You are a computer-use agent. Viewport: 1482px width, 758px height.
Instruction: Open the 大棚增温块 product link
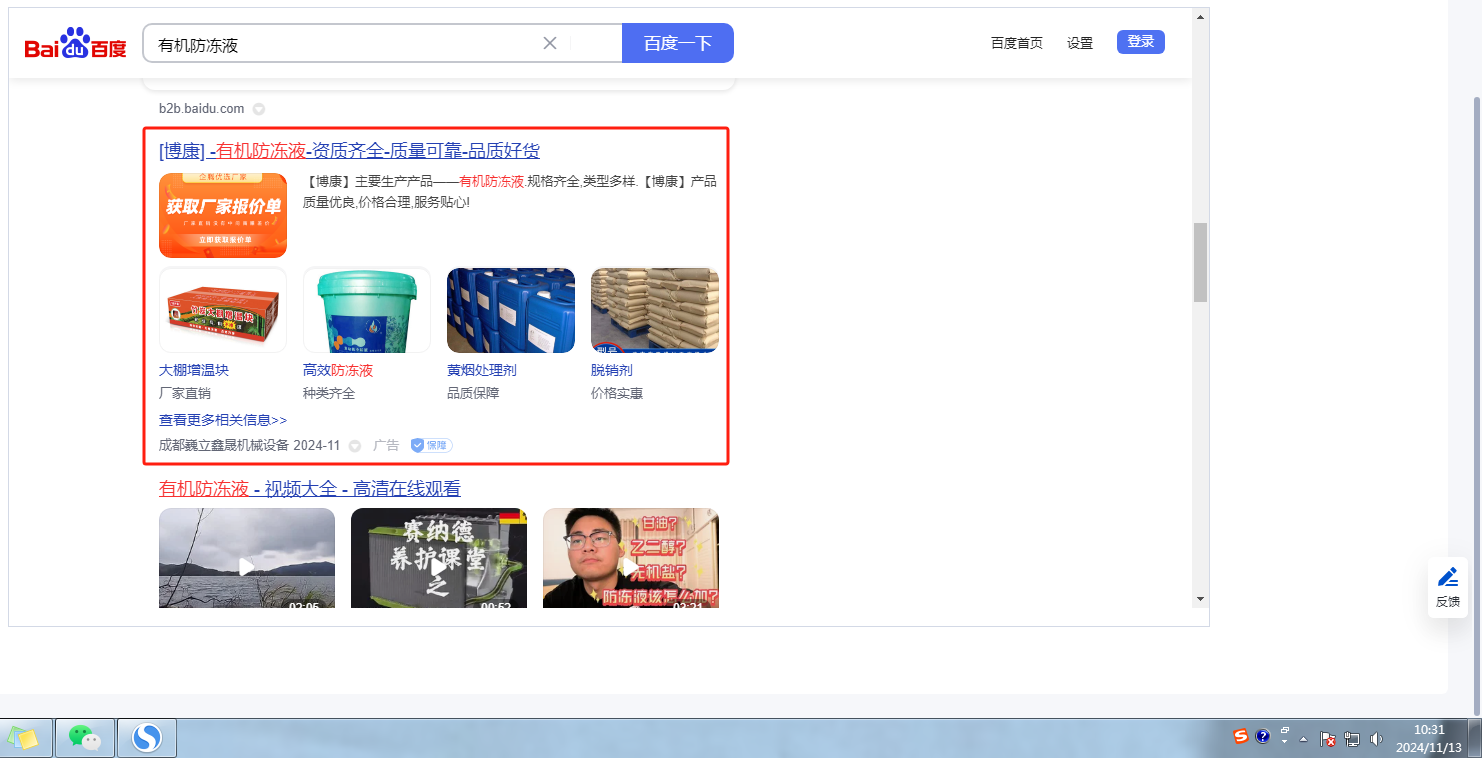(x=194, y=370)
